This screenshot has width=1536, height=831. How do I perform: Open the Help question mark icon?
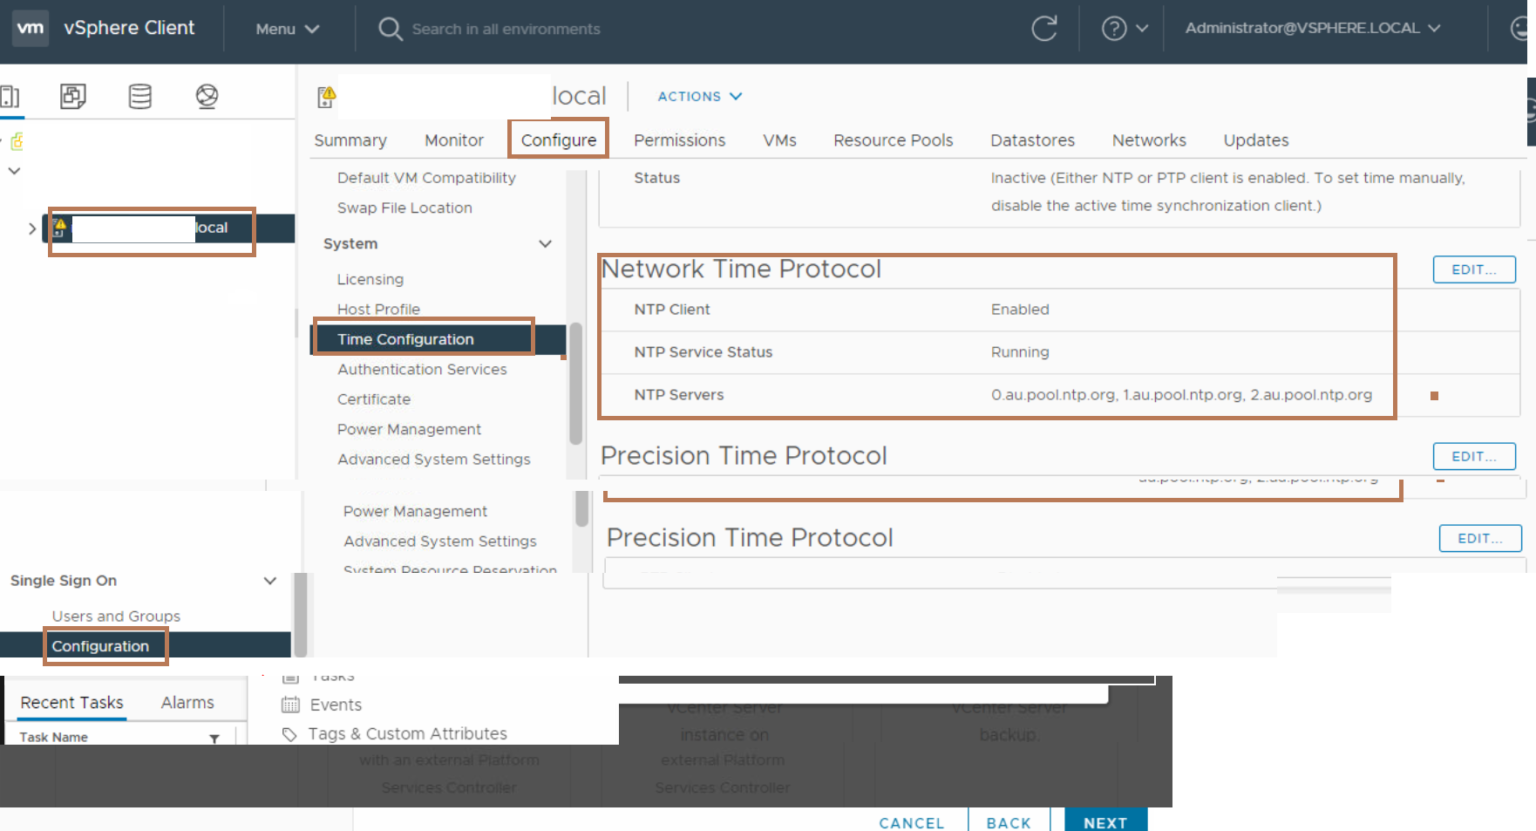[1113, 28]
